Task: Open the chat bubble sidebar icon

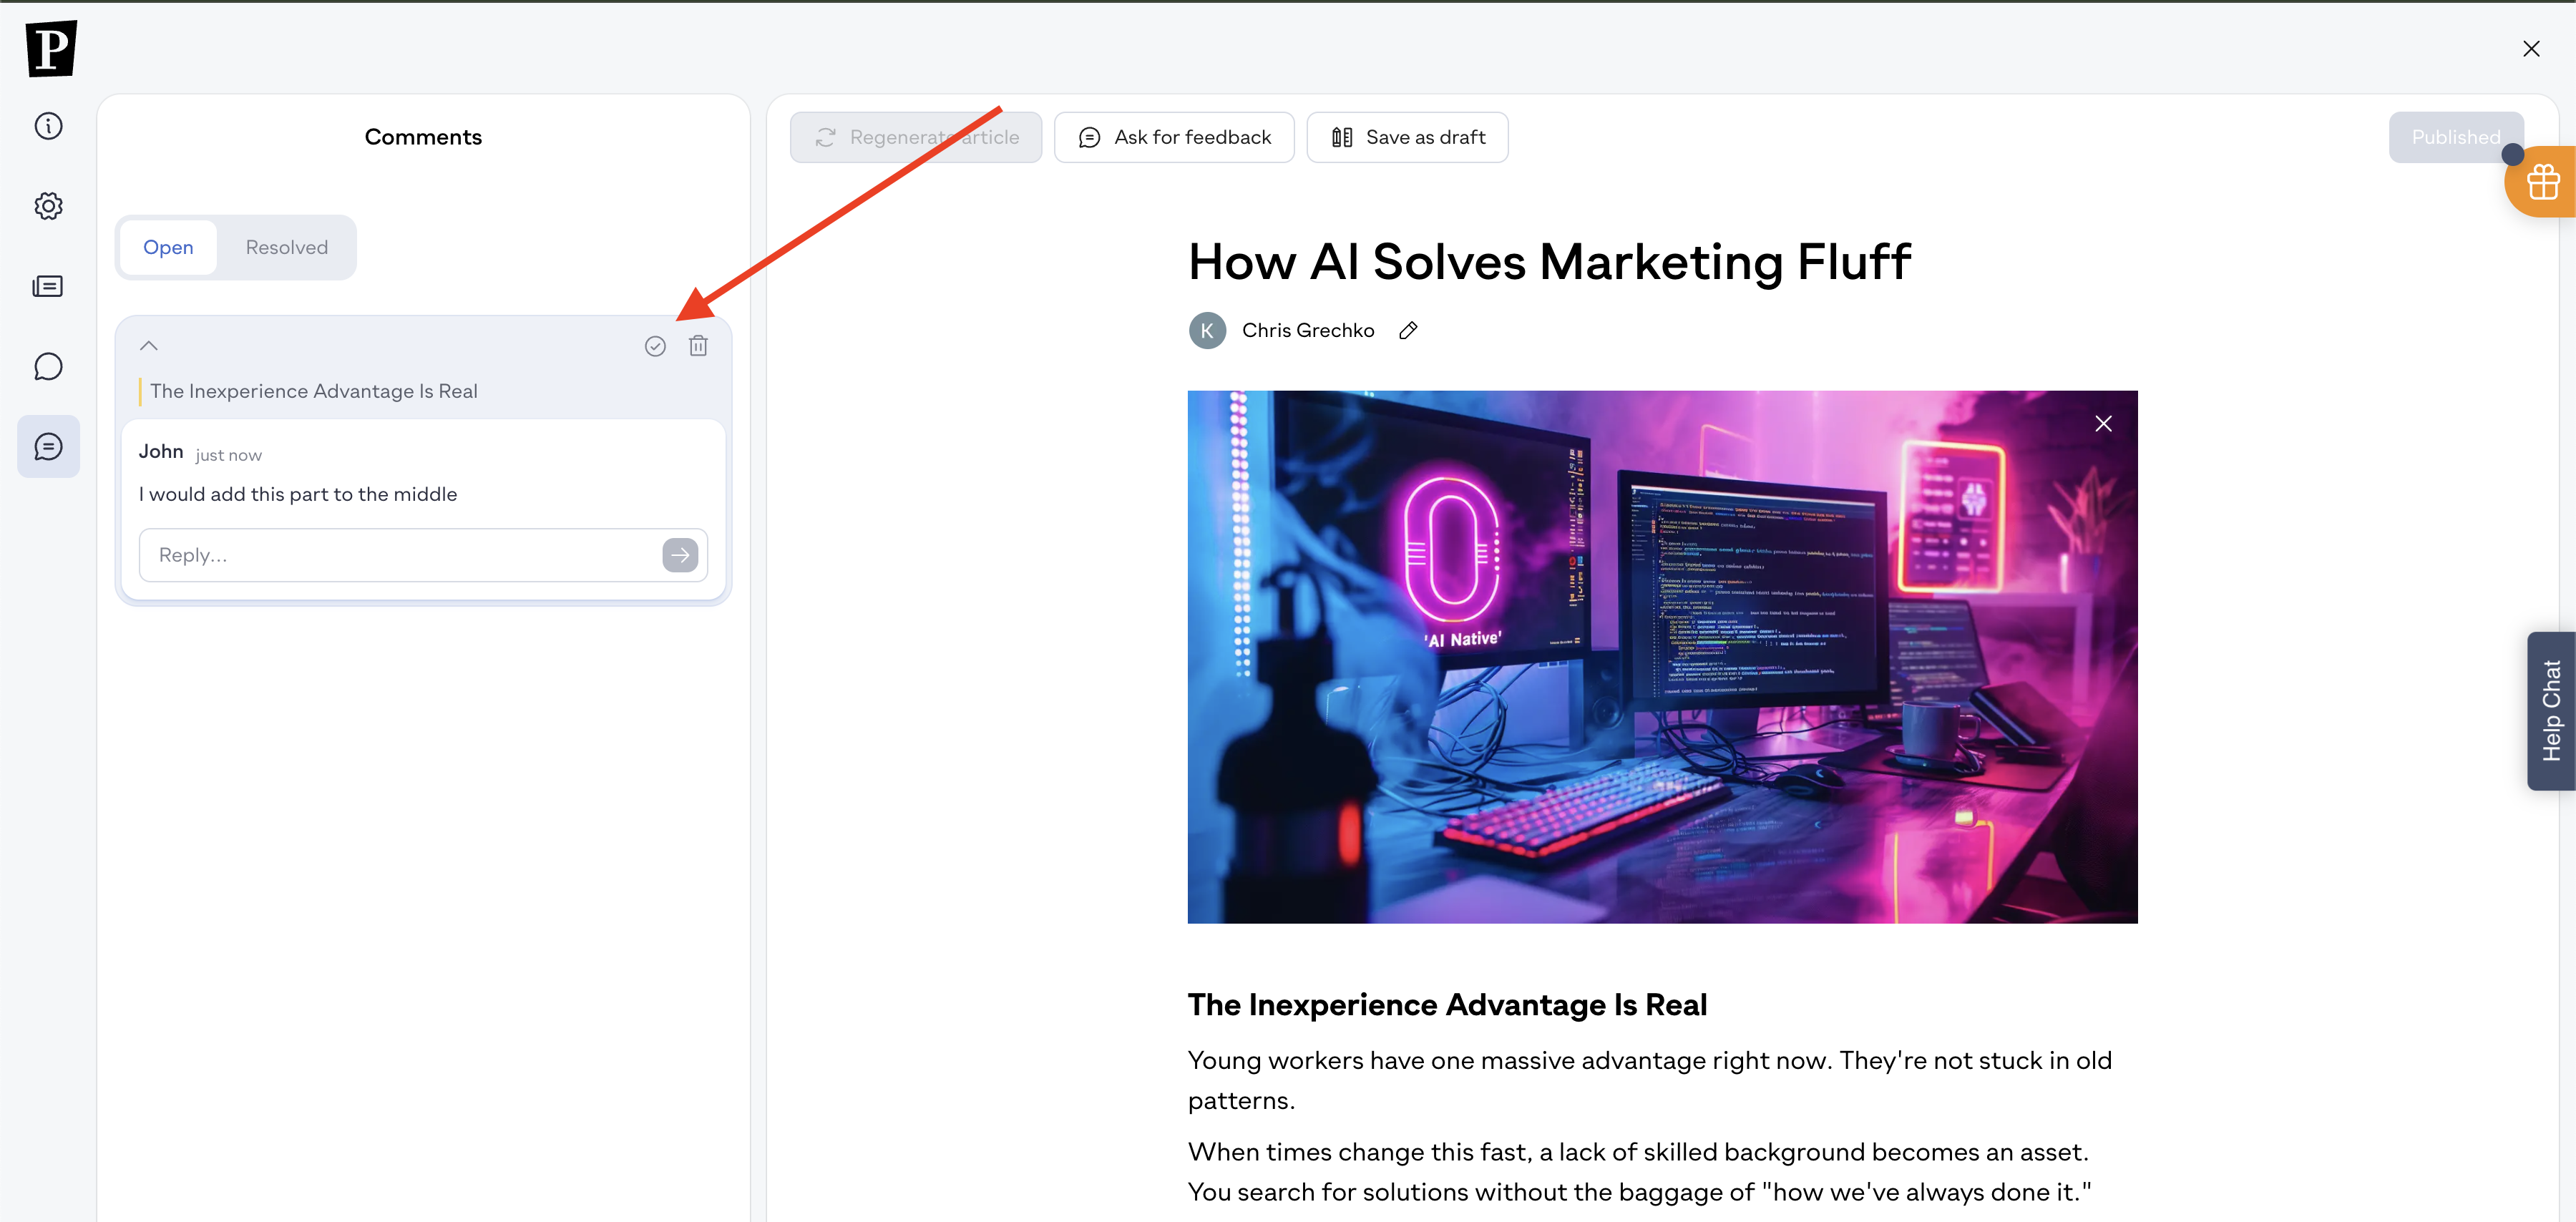Action: tap(48, 367)
